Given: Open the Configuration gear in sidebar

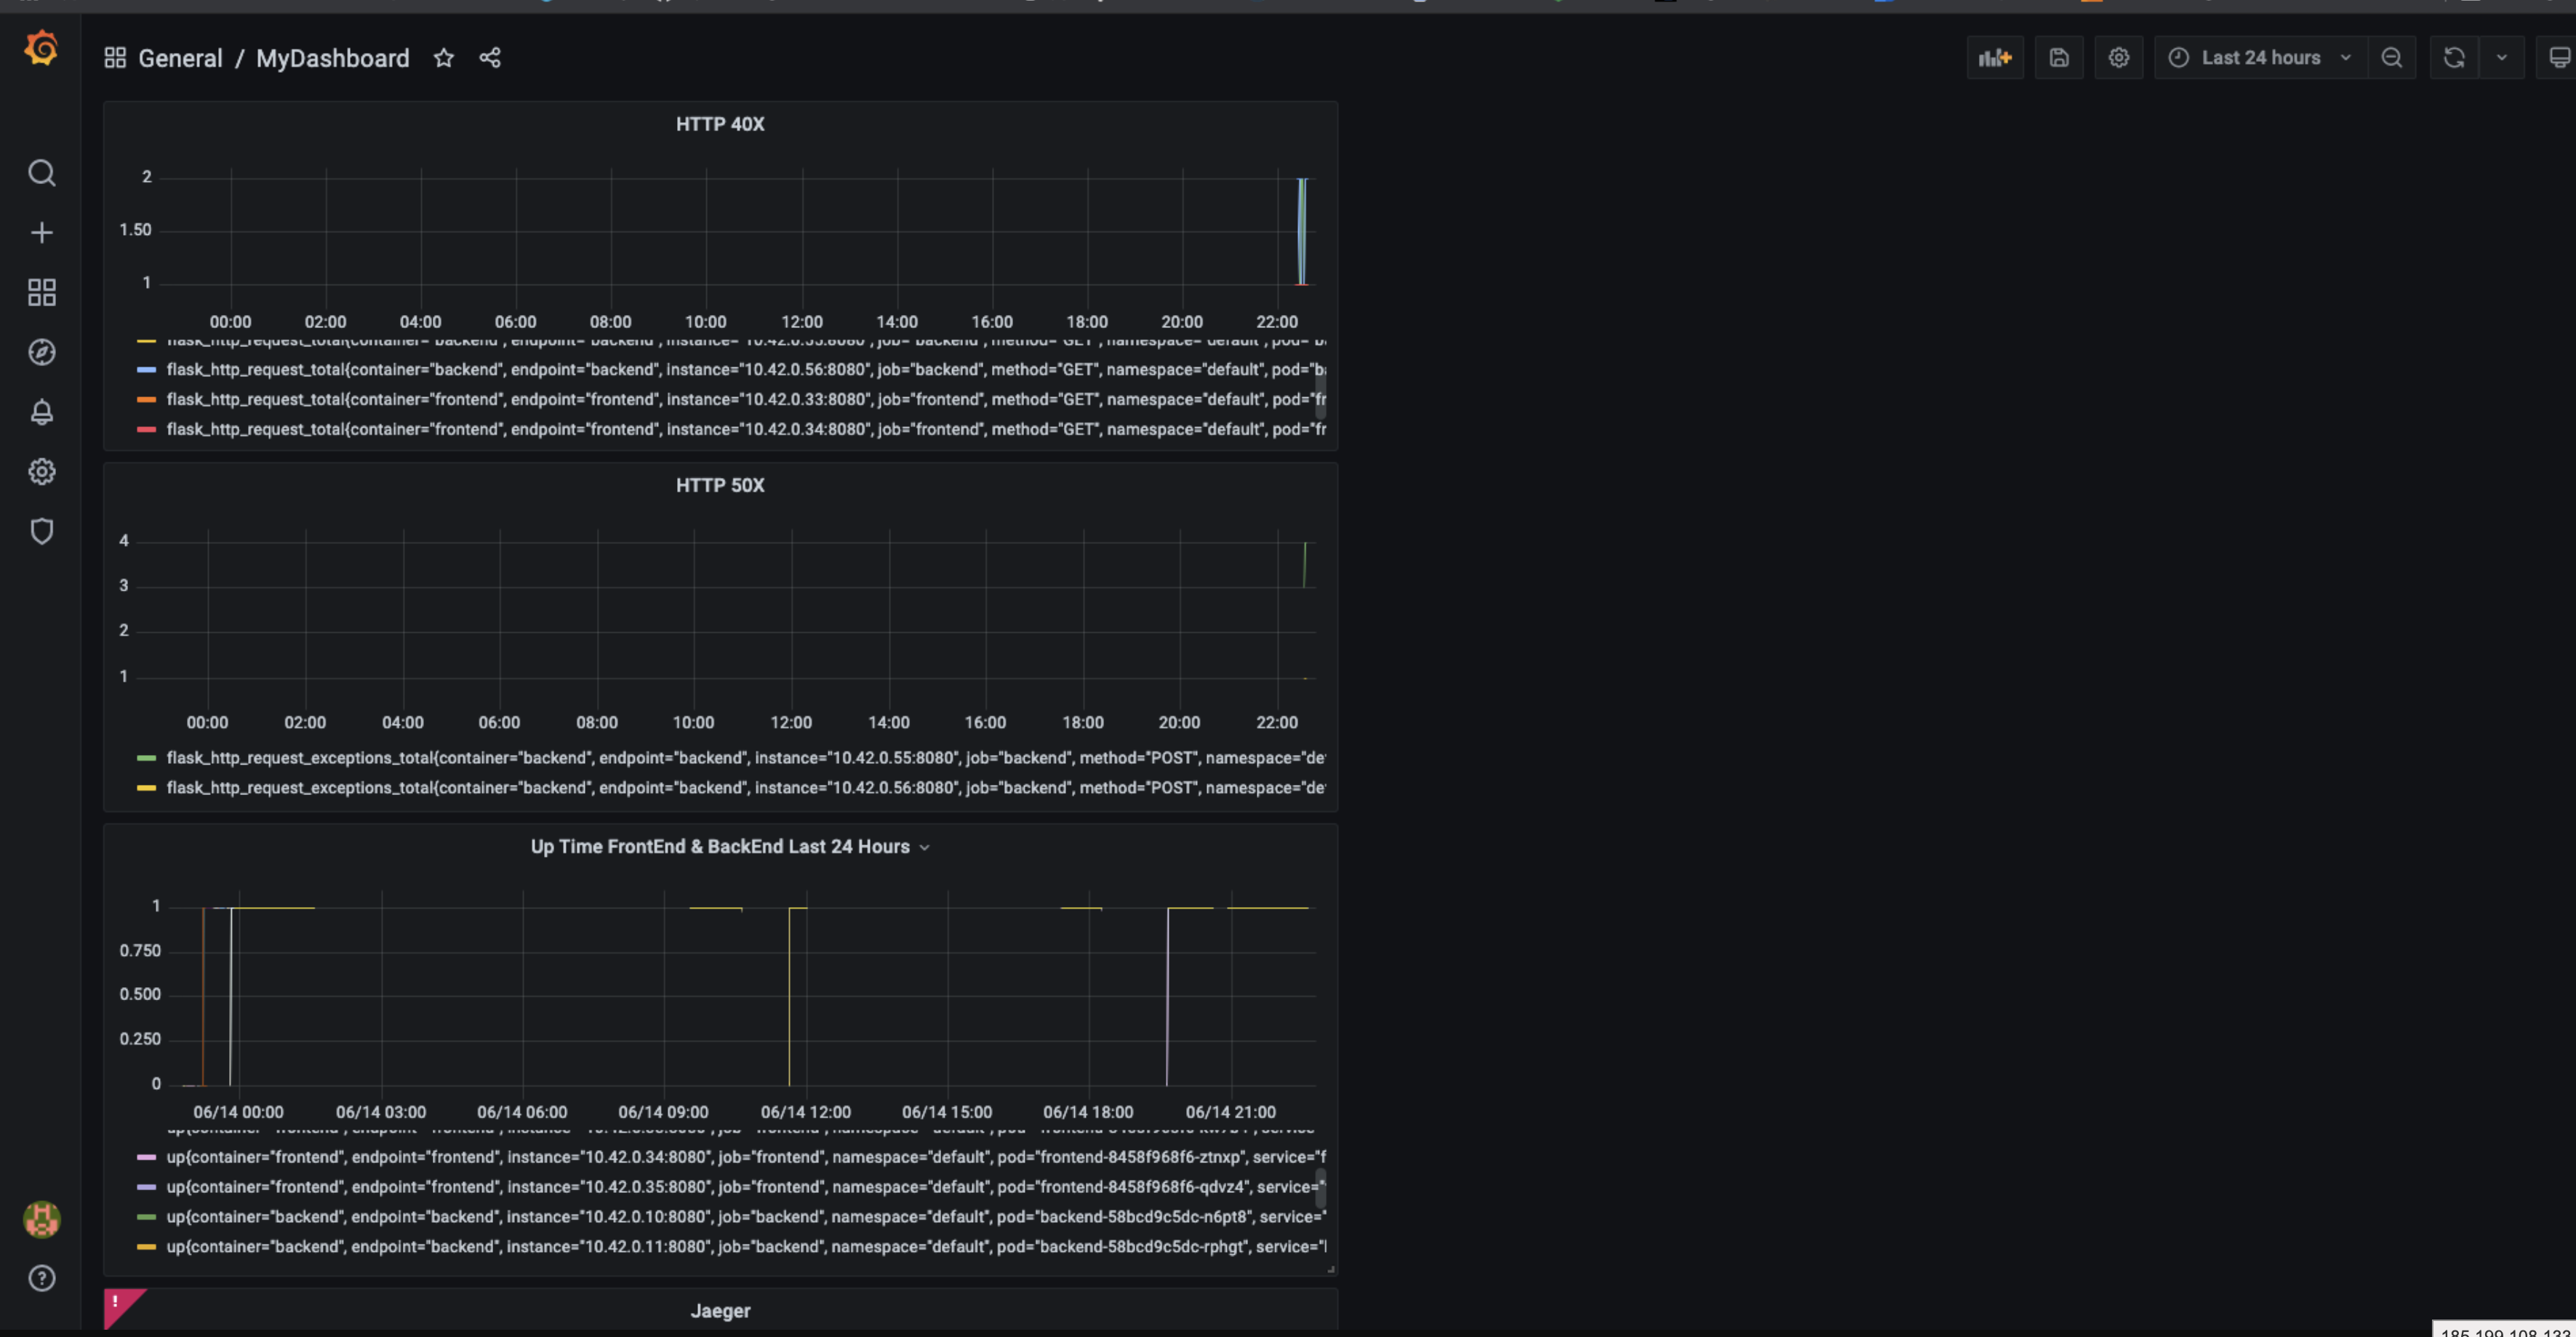Looking at the screenshot, I should 41,472.
